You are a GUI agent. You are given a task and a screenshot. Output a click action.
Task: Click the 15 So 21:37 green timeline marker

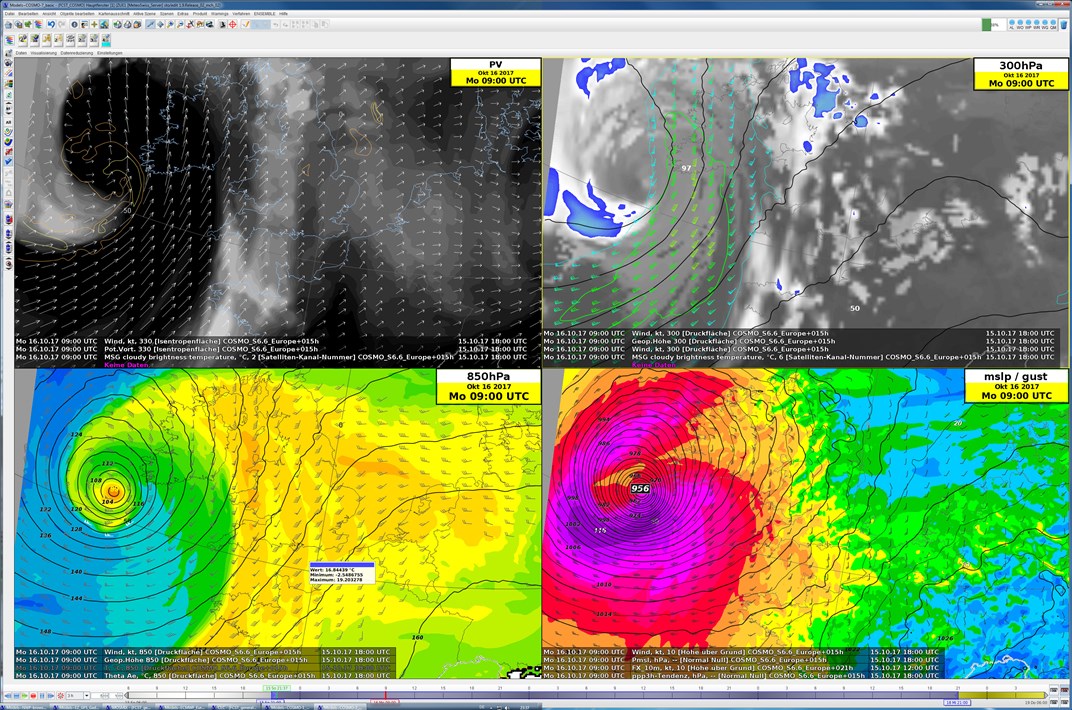277,688
